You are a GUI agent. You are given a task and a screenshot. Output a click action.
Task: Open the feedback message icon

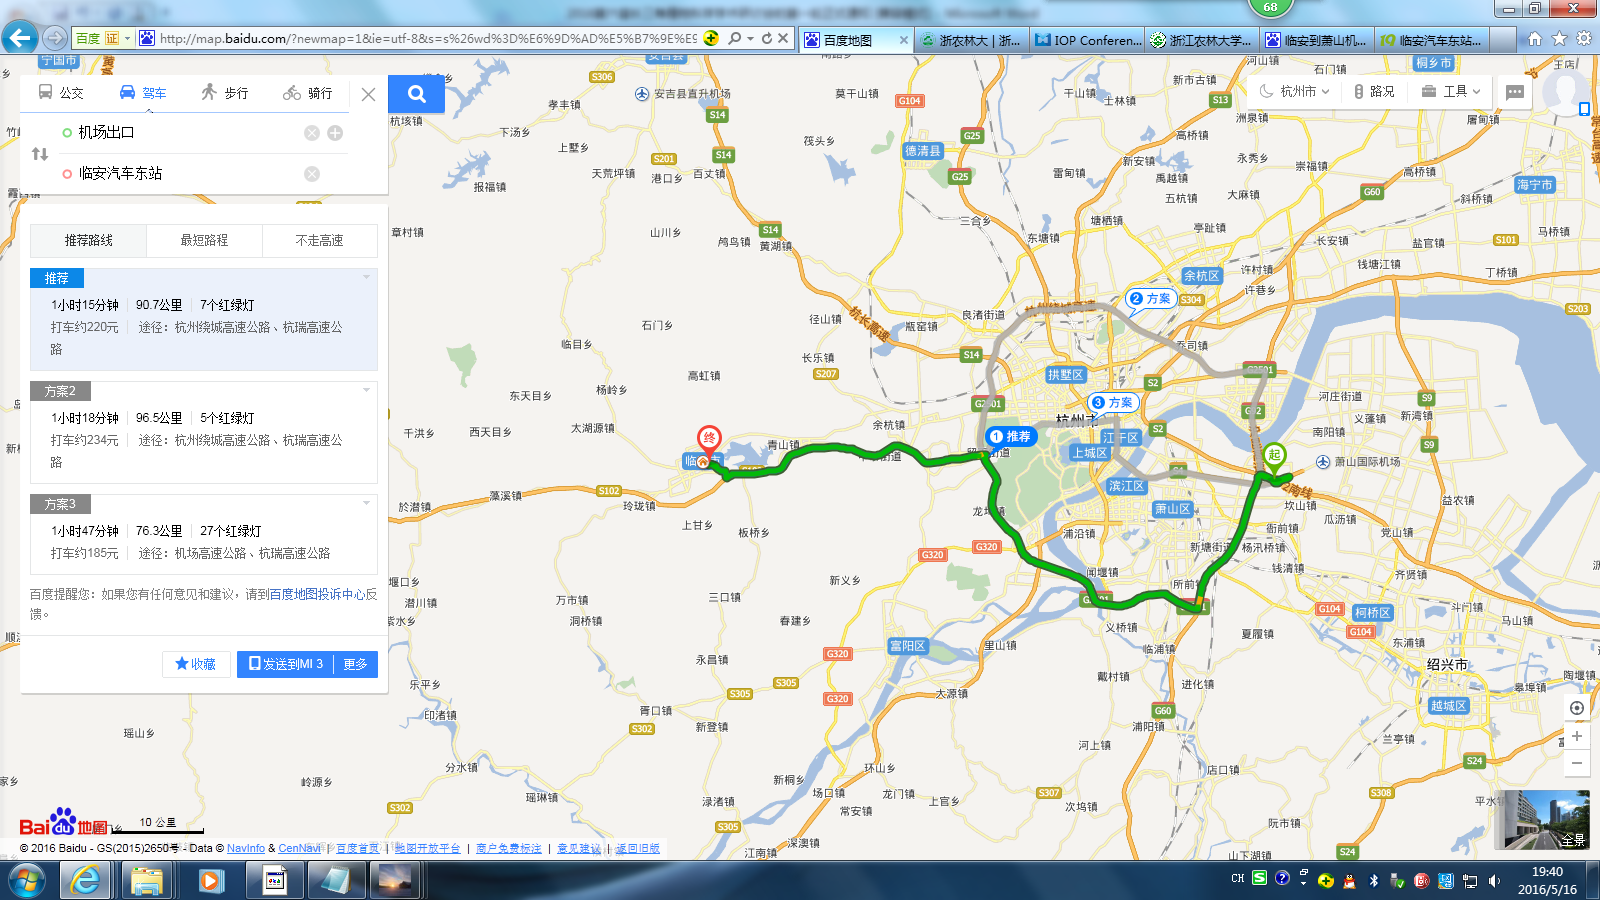point(1515,91)
